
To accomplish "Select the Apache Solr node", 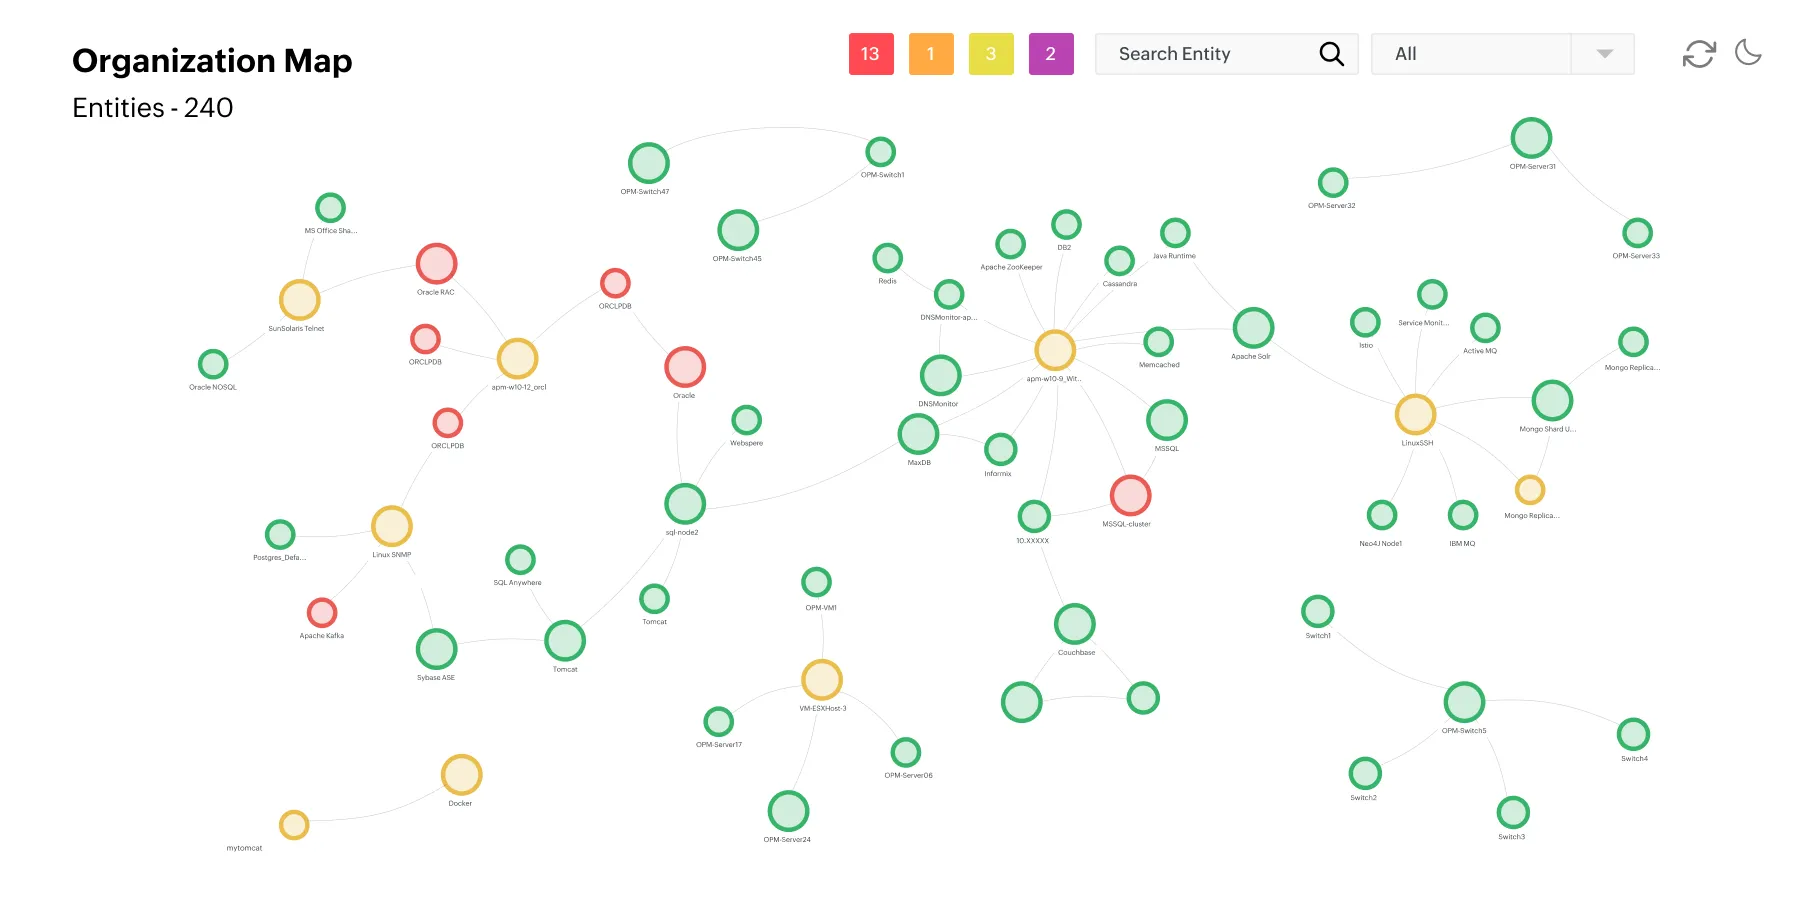I will [1252, 326].
